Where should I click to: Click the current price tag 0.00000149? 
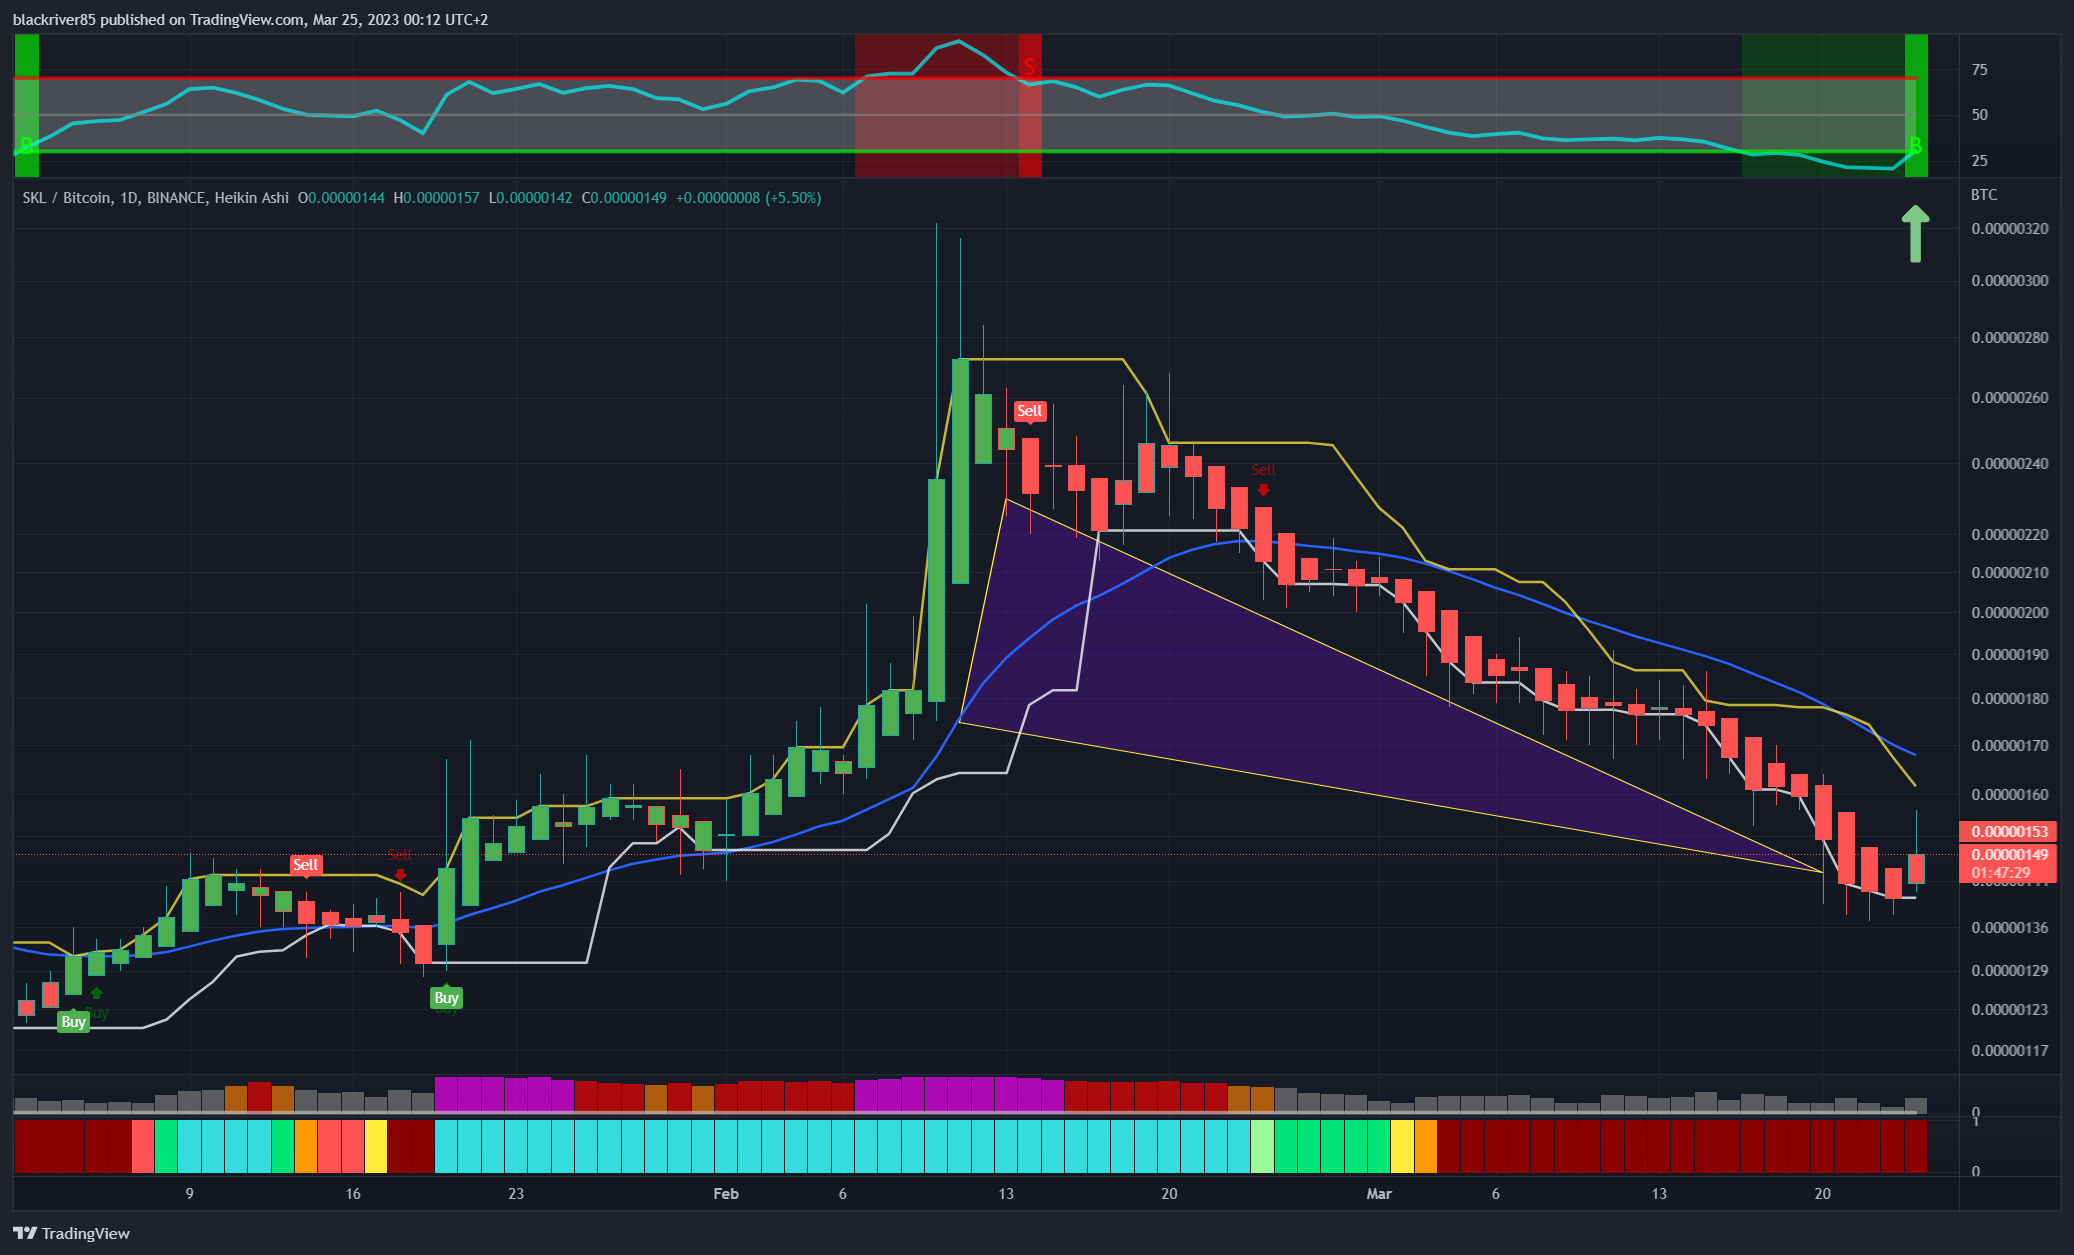[x=2008, y=855]
